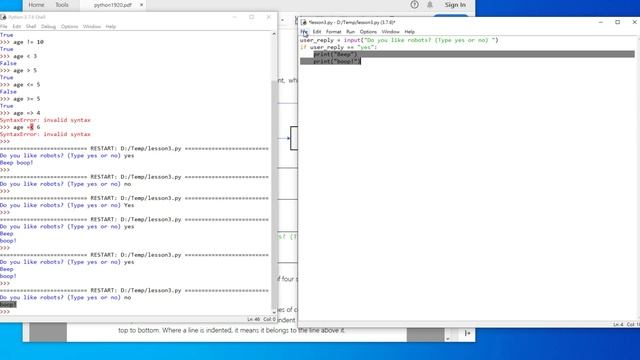This screenshot has width=640, height=360.
Task: Click the last empty shell prompt
Action: click(x=5, y=312)
